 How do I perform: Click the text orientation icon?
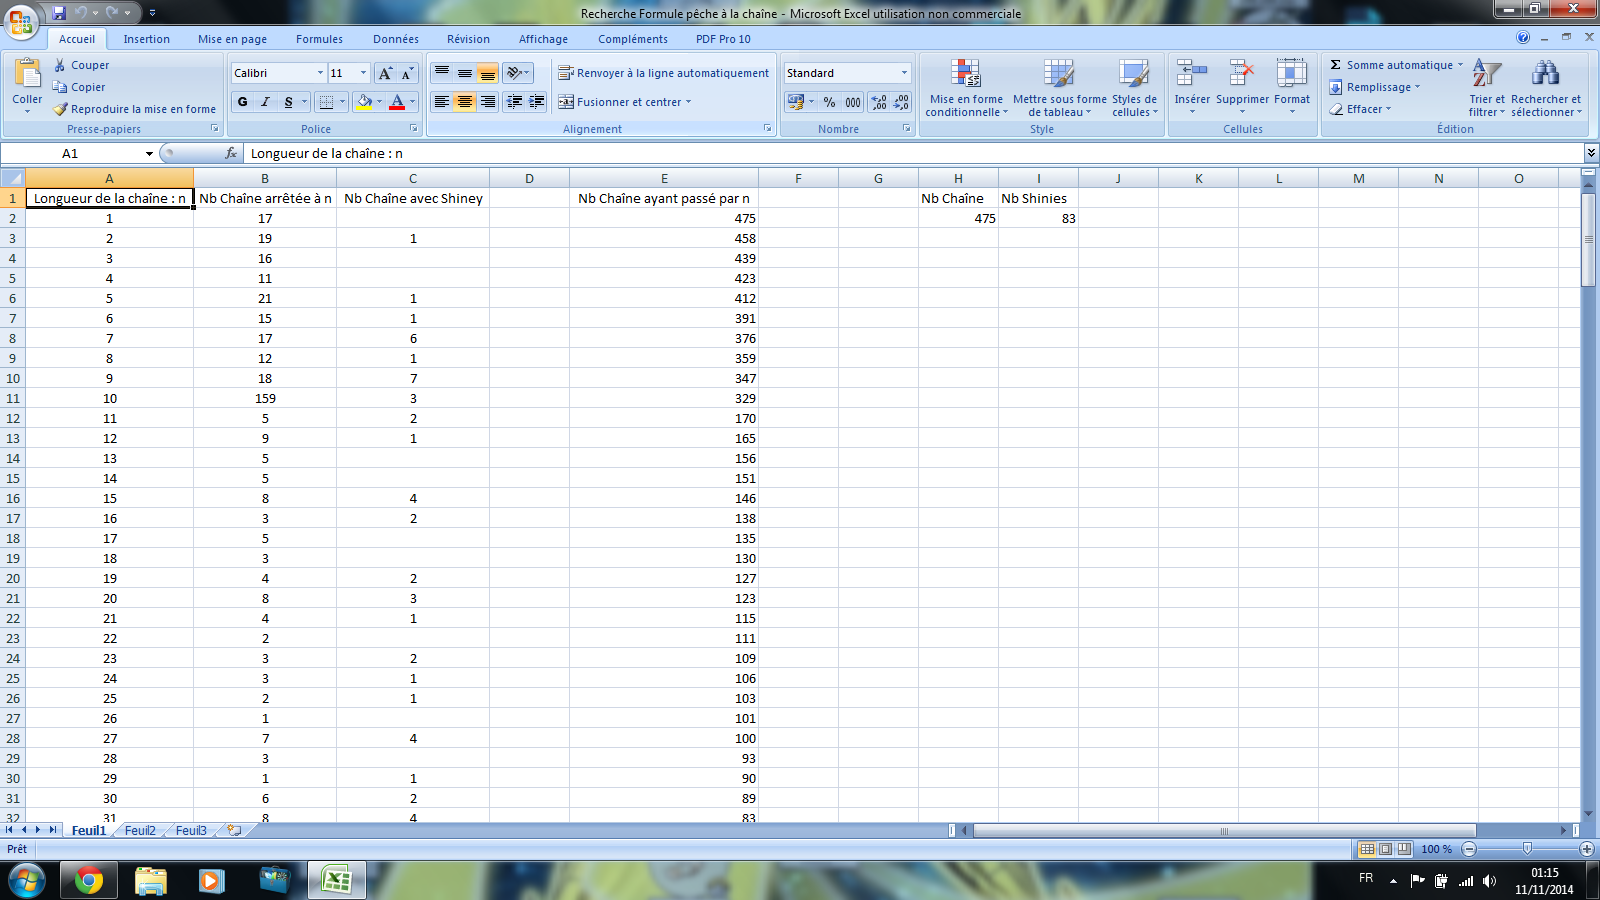514,73
